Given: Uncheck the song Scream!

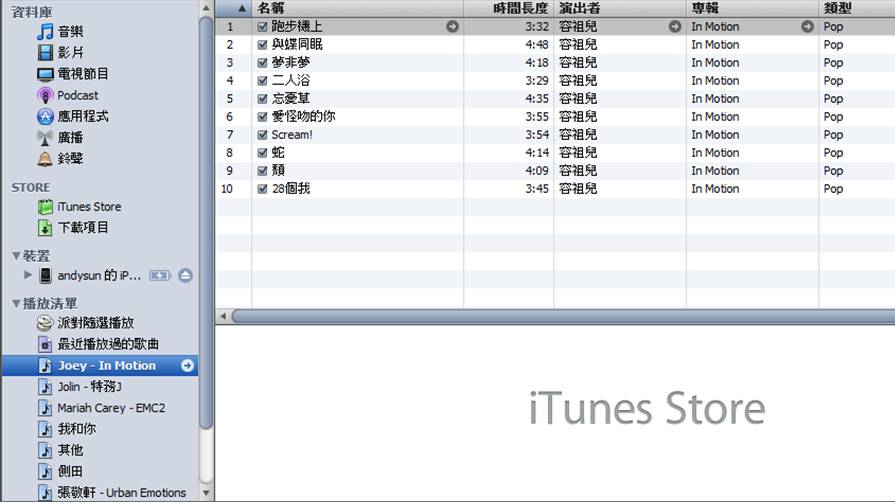Looking at the screenshot, I should pyautogui.click(x=263, y=135).
